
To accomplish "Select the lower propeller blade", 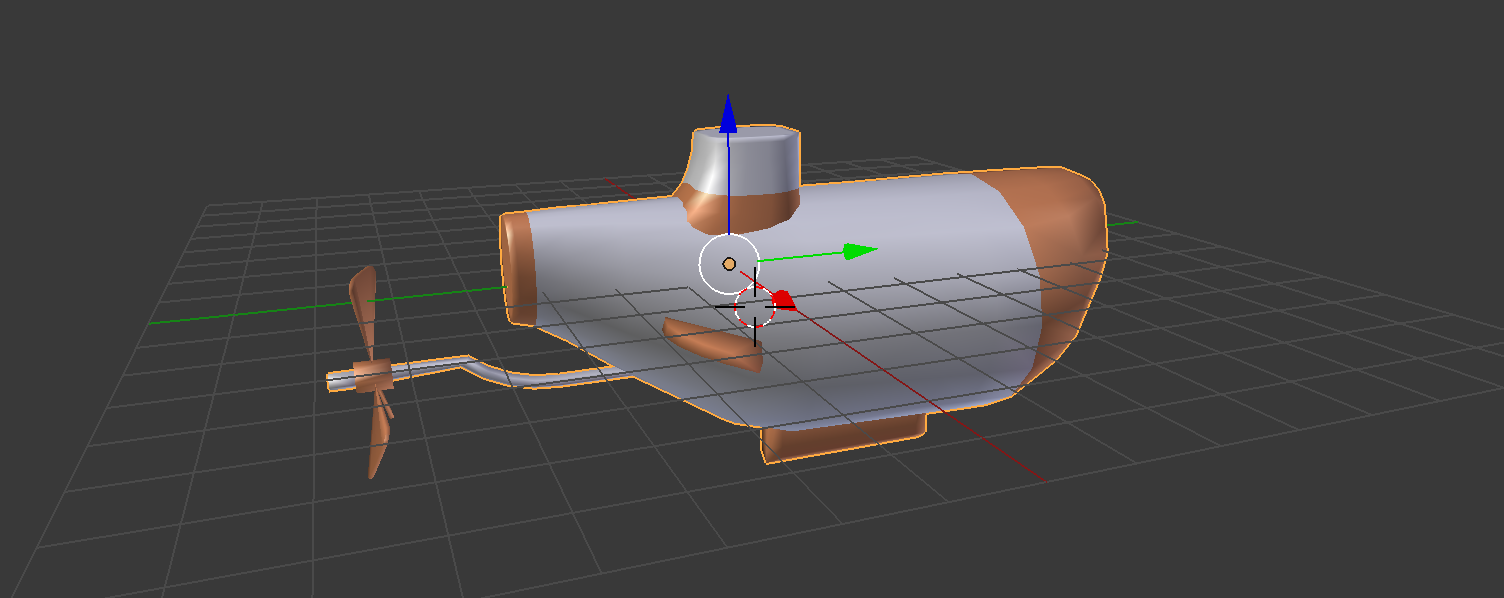I will tap(378, 434).
